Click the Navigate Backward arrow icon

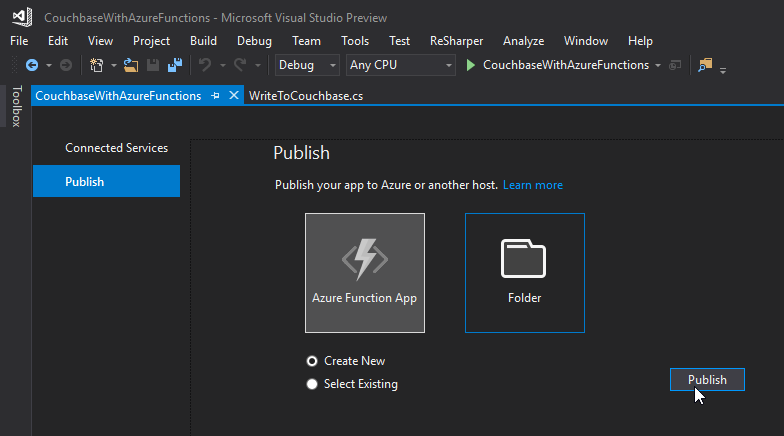[x=31, y=65]
